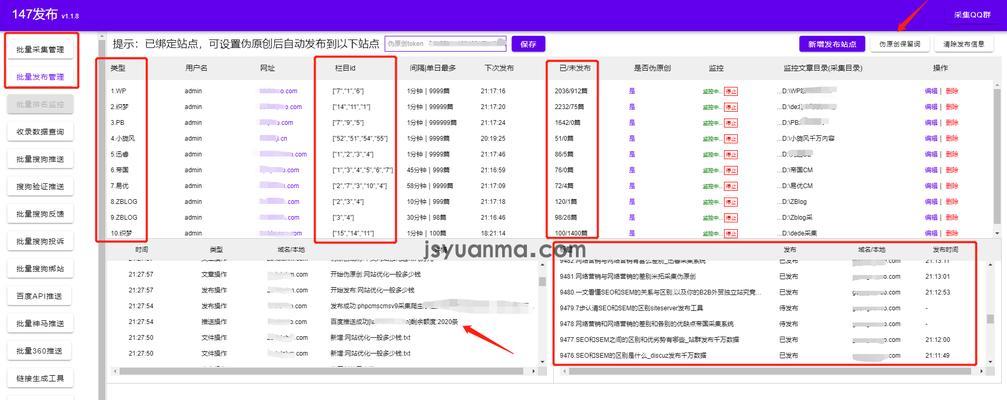Open 批量搜狗反馈 in the sidebar

click(40, 214)
